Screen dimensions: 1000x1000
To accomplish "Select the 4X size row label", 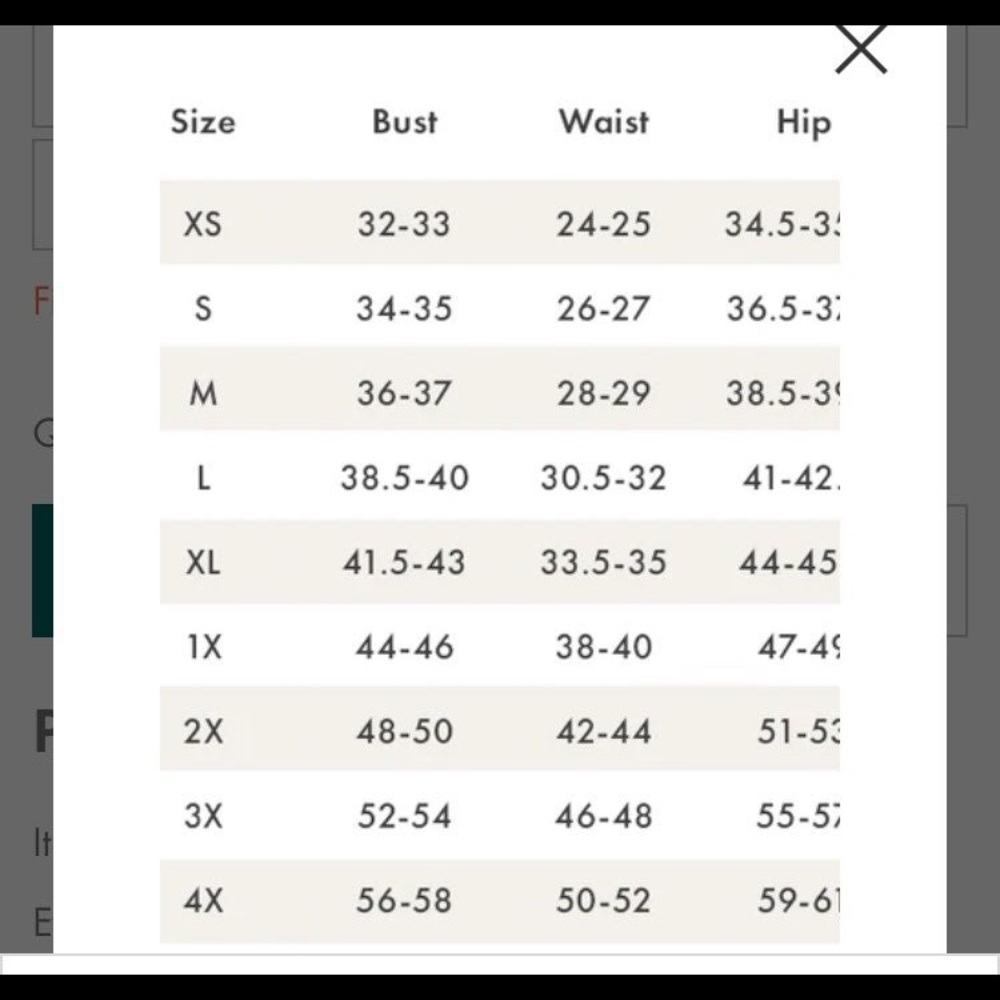I will click(x=203, y=902).
